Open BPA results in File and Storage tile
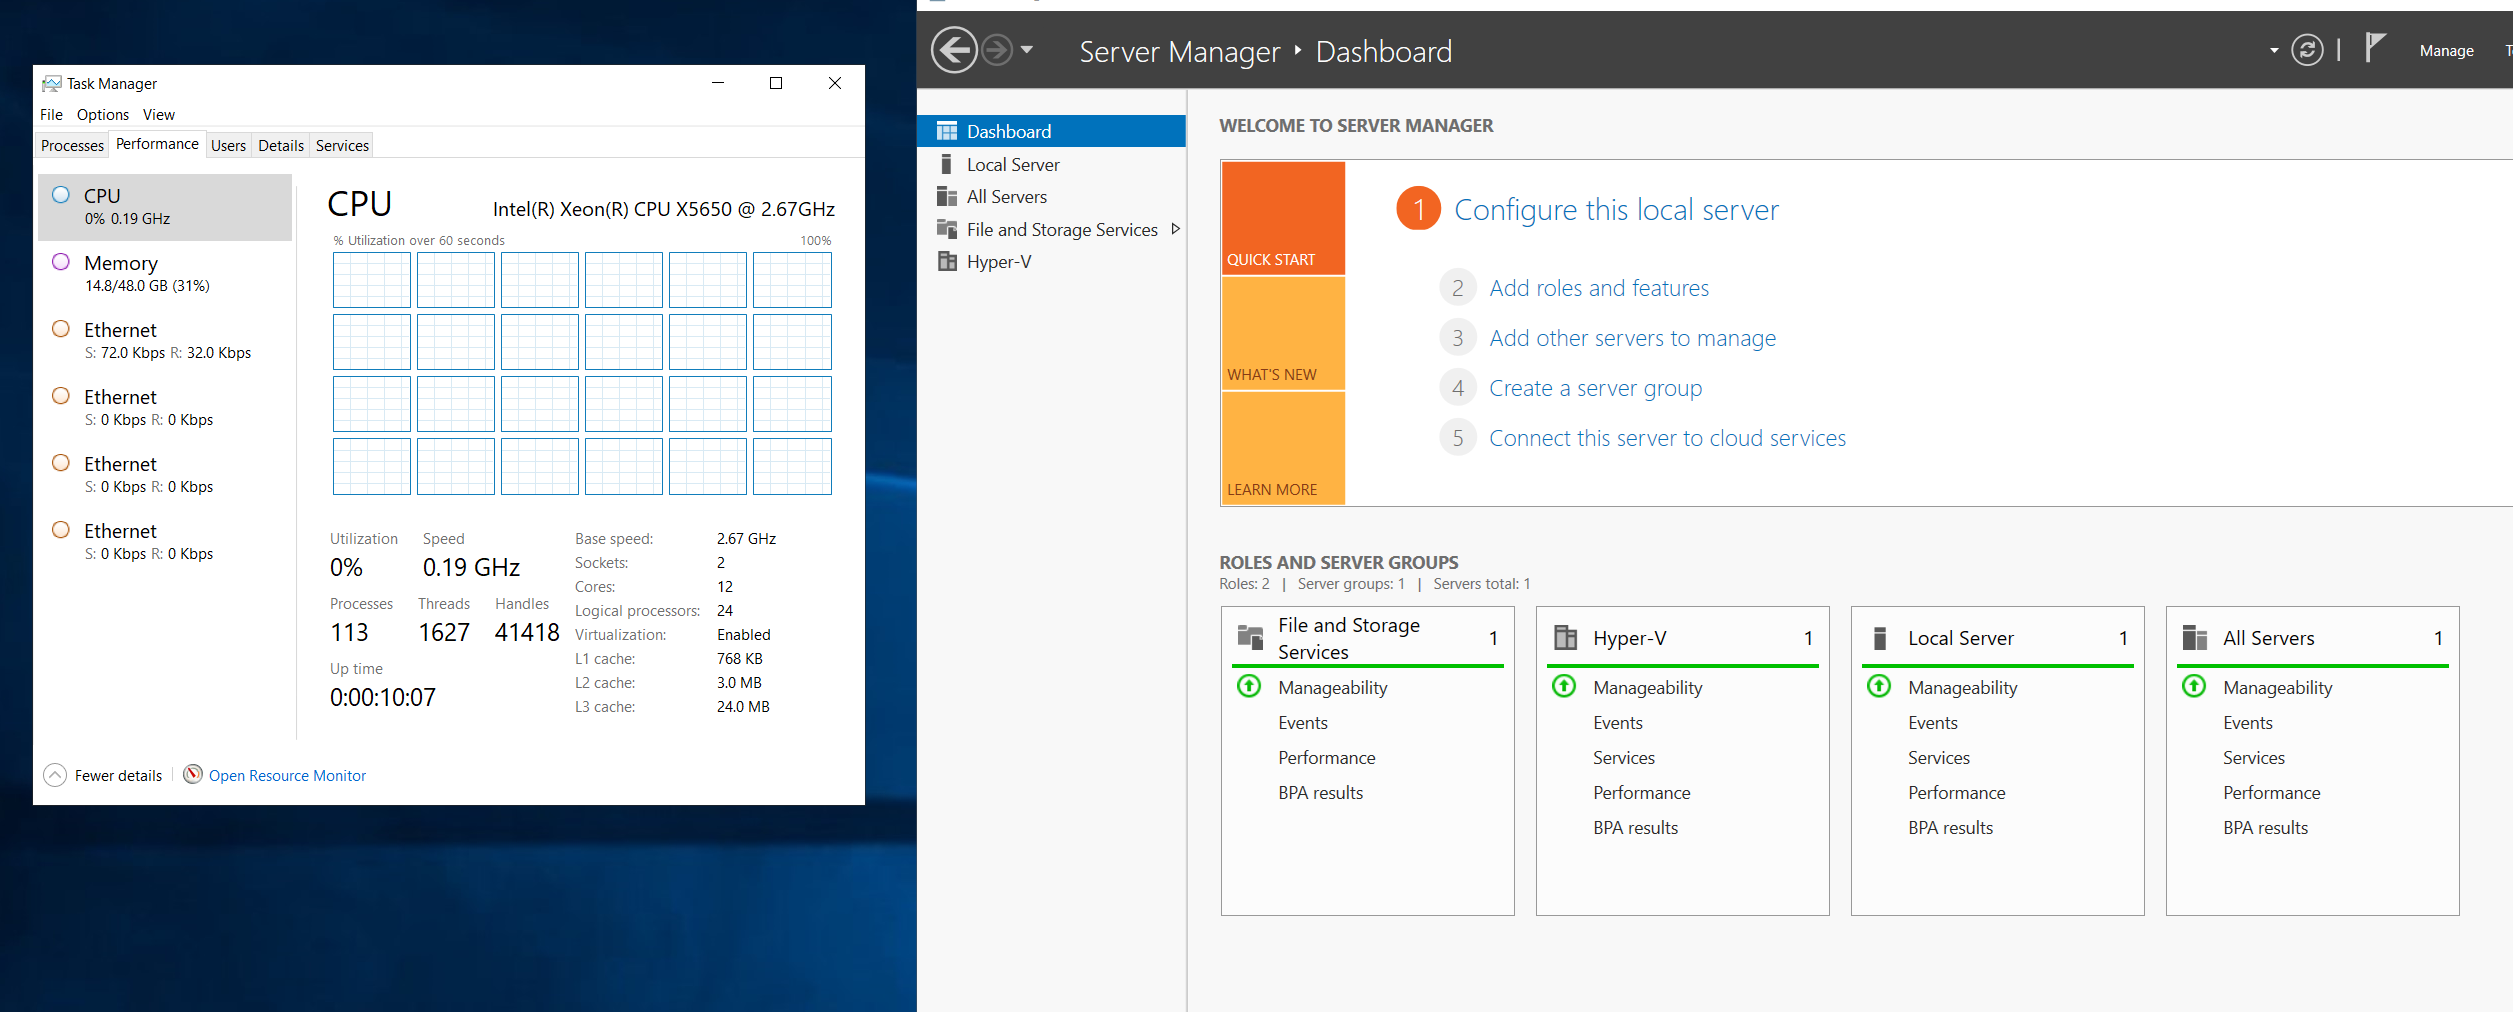The width and height of the screenshot is (2513, 1012). (x=1320, y=793)
